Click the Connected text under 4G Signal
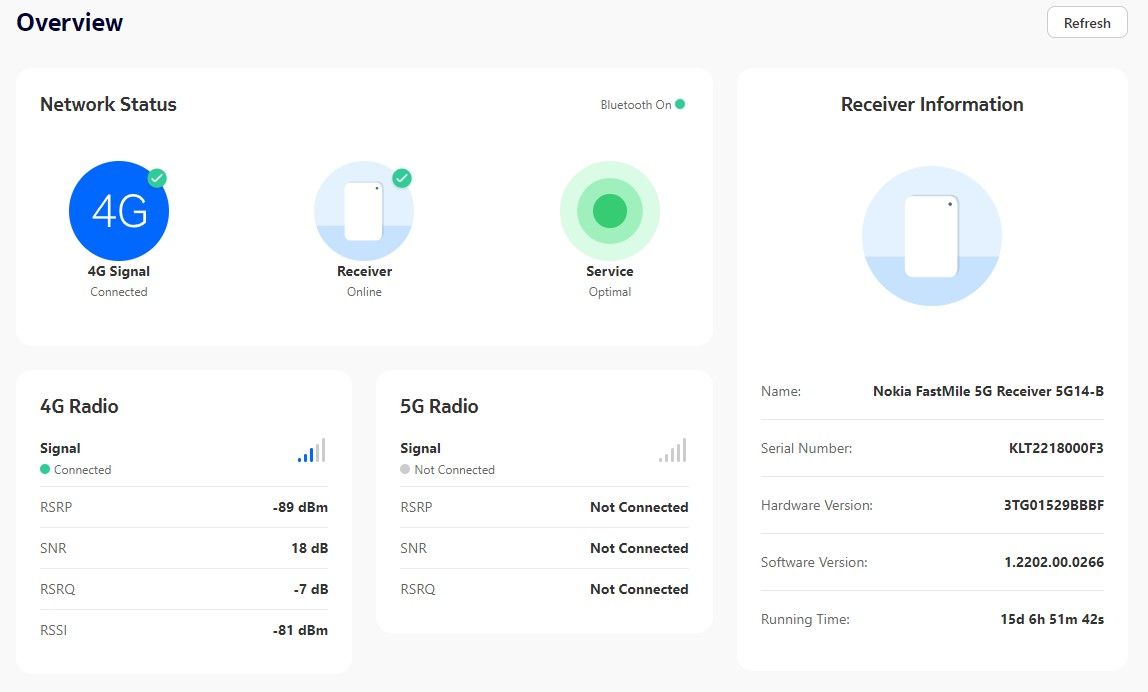This screenshot has width=1148, height=692. [119, 291]
